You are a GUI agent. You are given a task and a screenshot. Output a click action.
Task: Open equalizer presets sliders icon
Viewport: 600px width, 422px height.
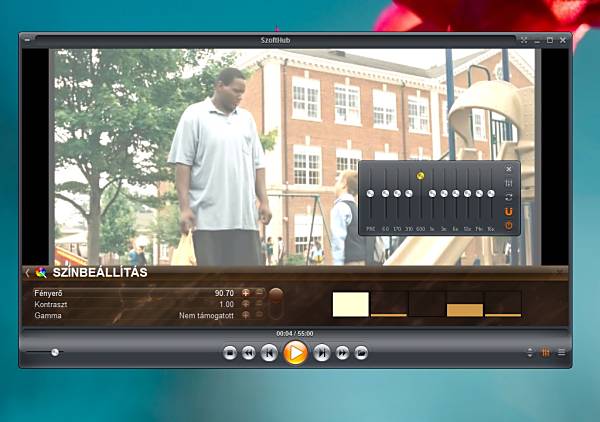[x=509, y=183]
